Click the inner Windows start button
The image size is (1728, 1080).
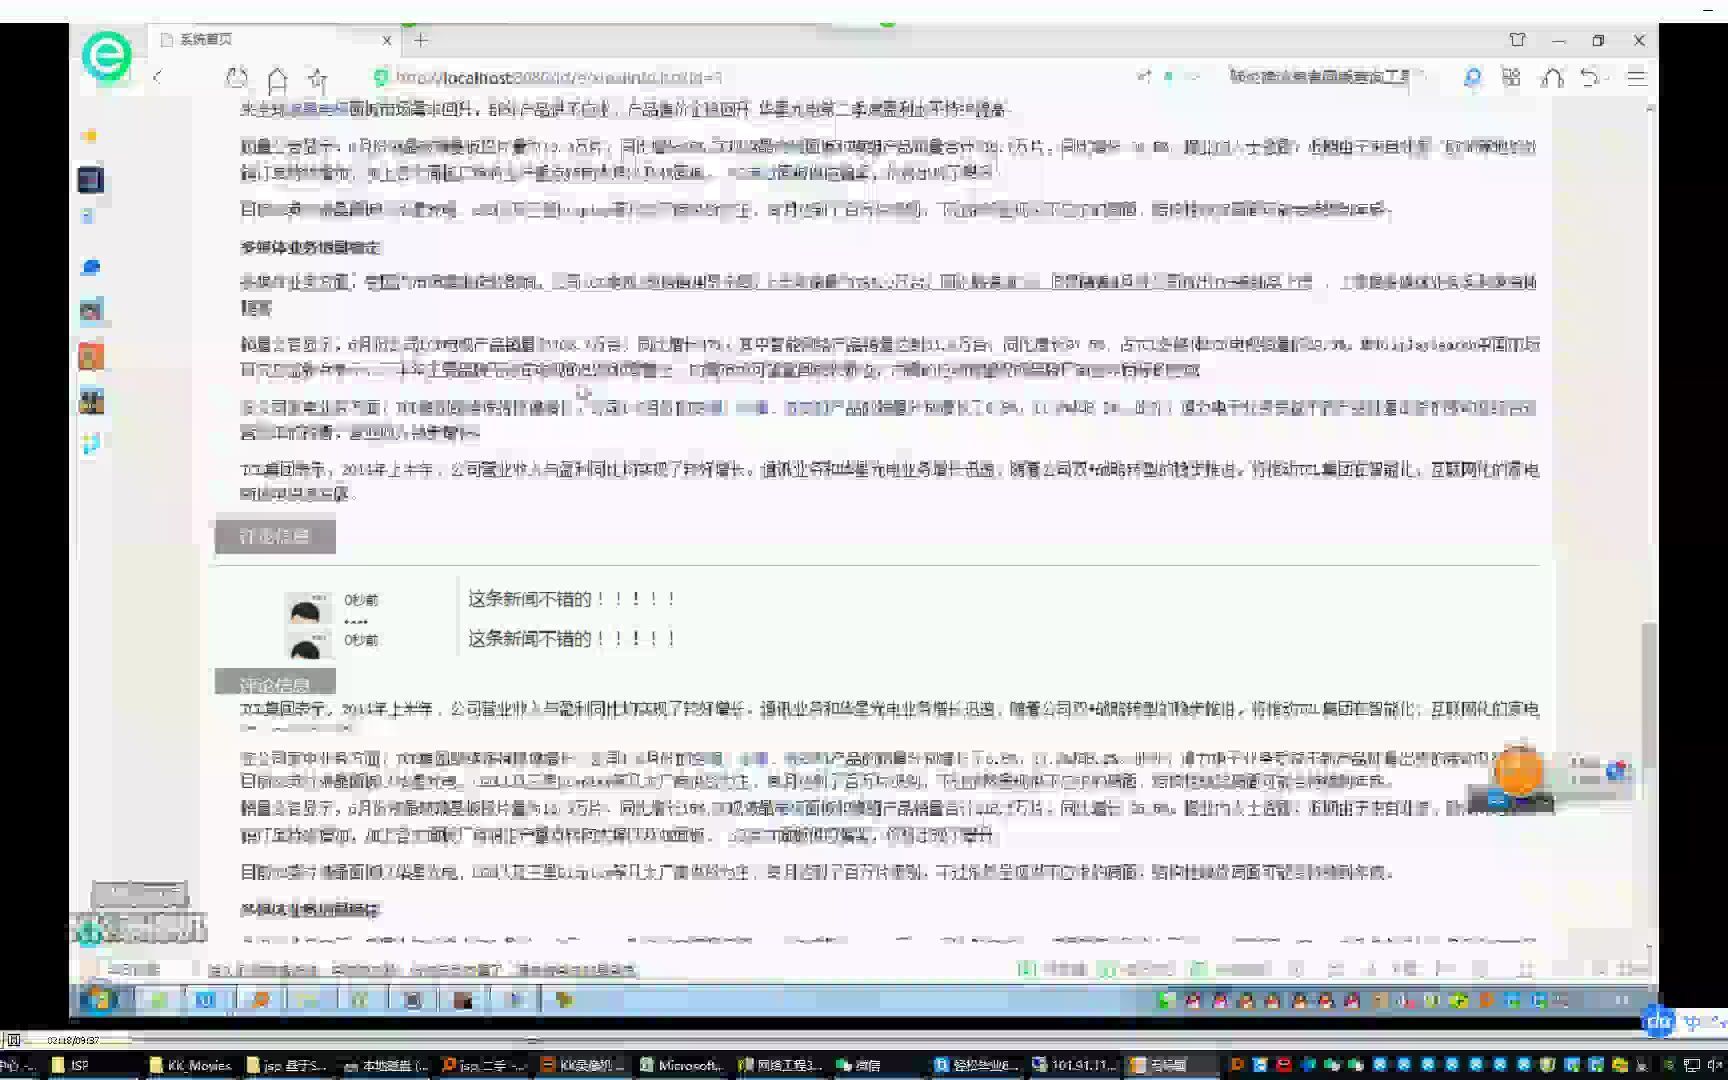point(99,999)
